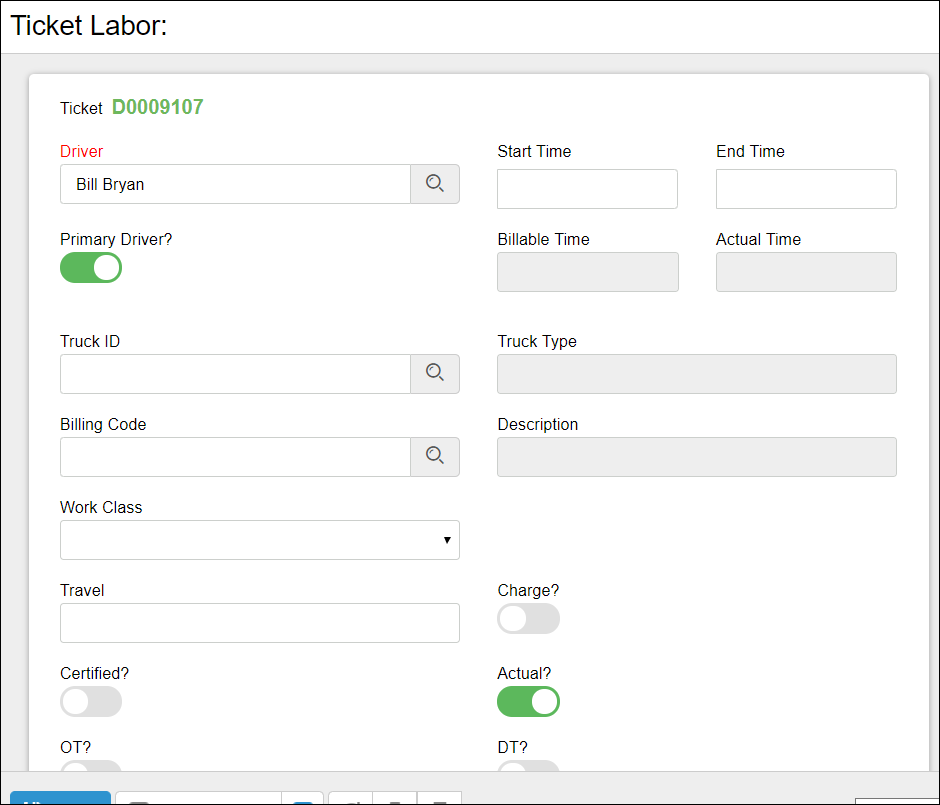The image size is (940, 805).
Task: Open ticket number D0009107
Action: point(157,108)
